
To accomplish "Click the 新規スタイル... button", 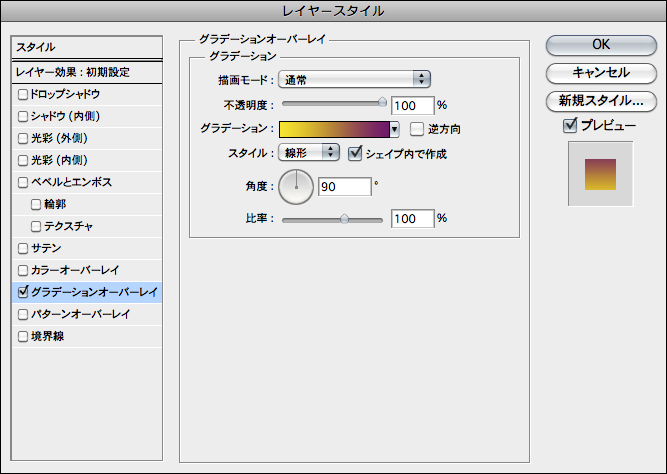I will tap(601, 100).
